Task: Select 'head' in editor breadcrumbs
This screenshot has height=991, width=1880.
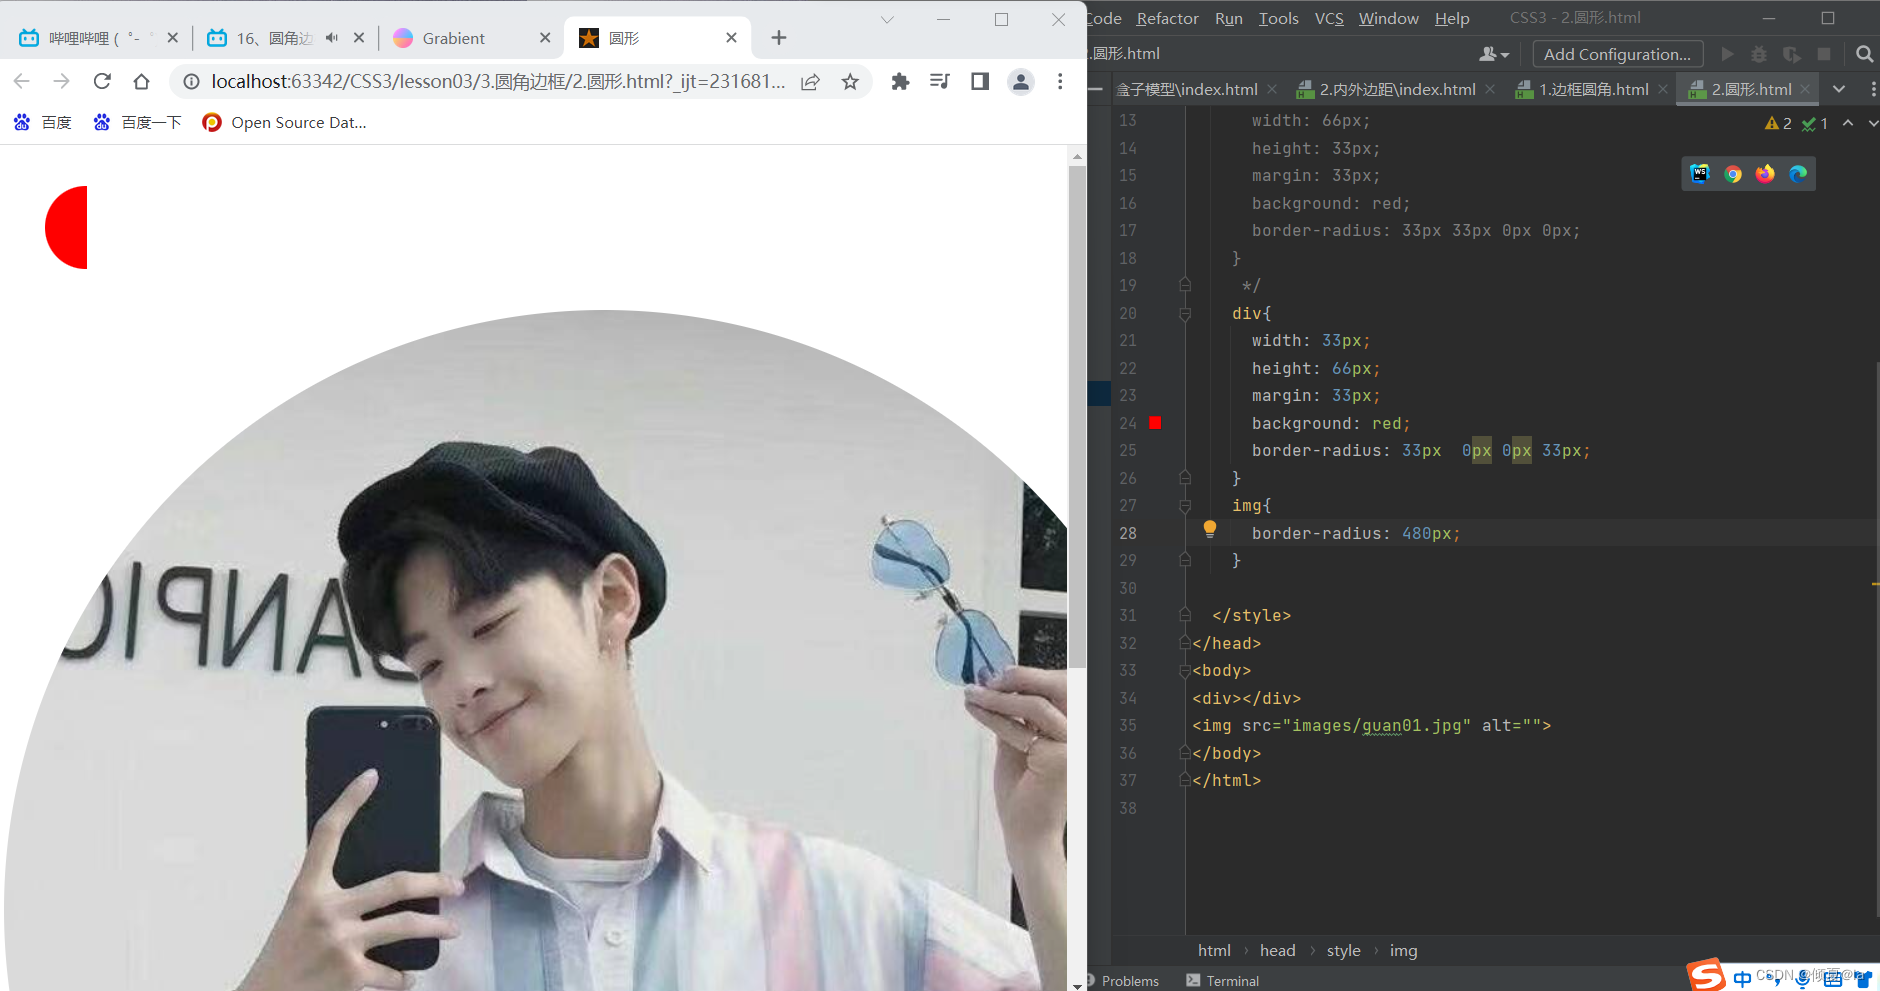Action: (x=1277, y=951)
